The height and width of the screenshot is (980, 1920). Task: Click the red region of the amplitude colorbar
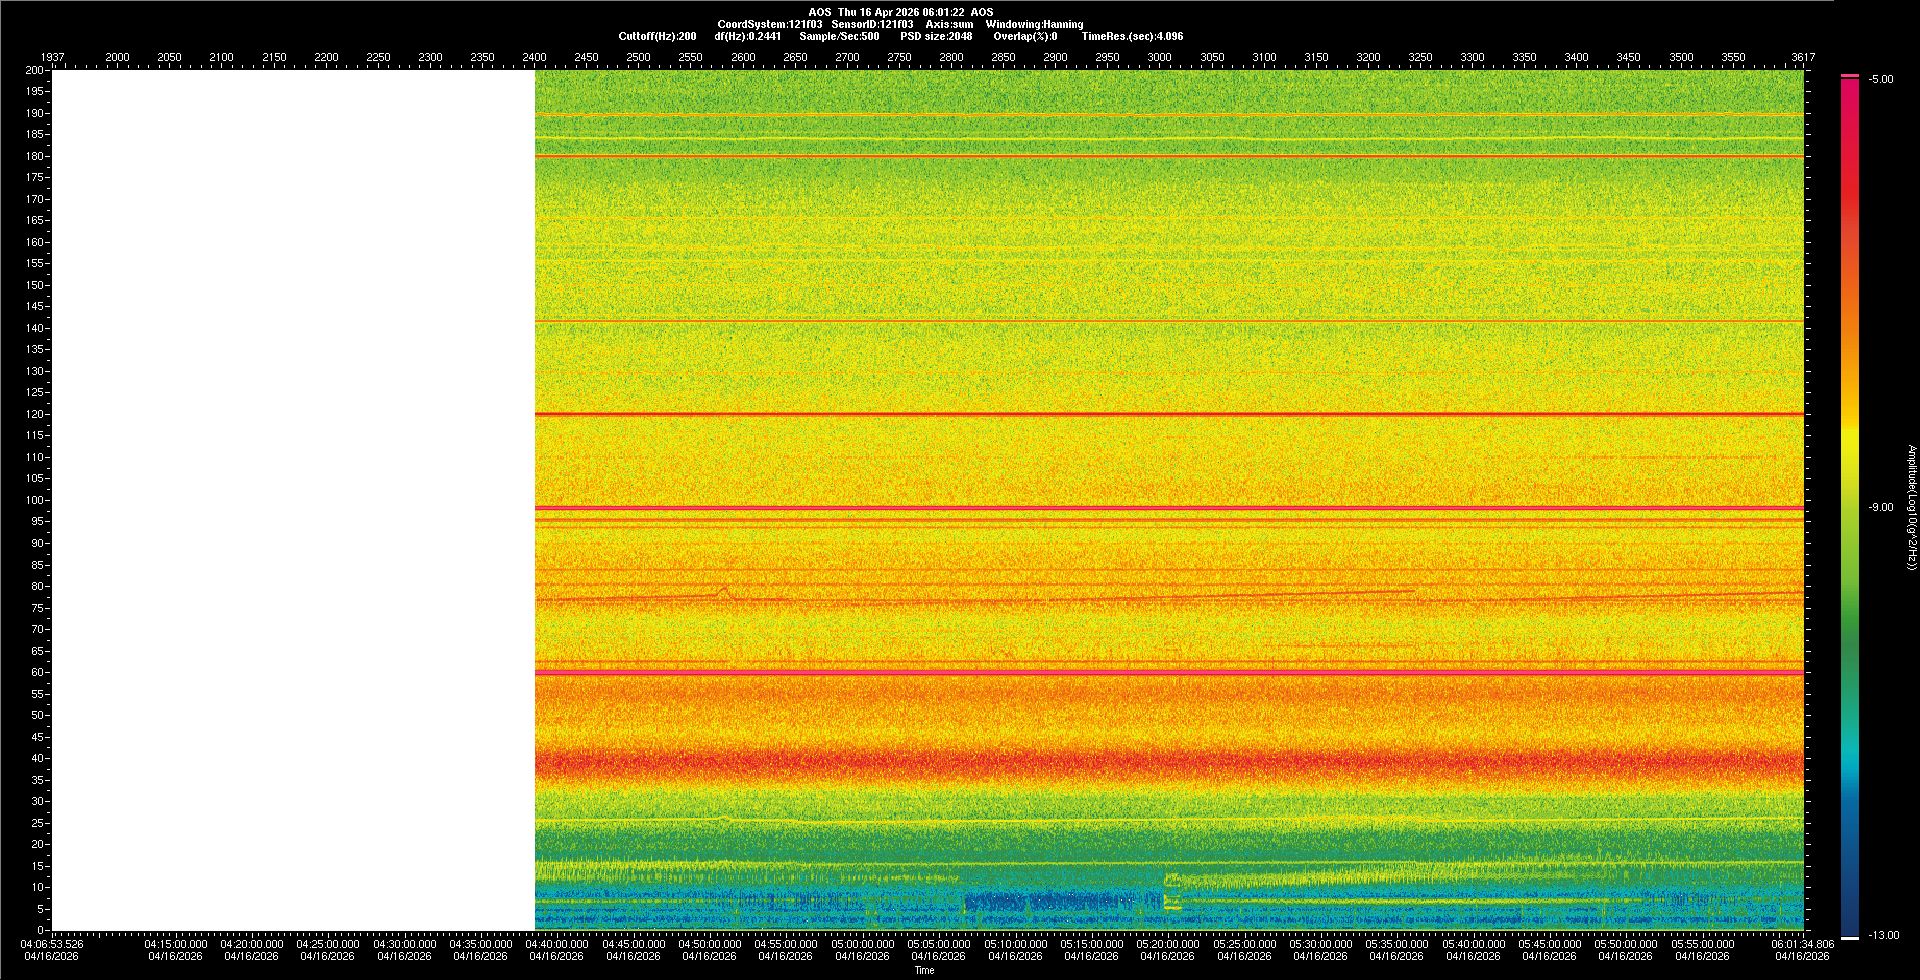[1850, 200]
